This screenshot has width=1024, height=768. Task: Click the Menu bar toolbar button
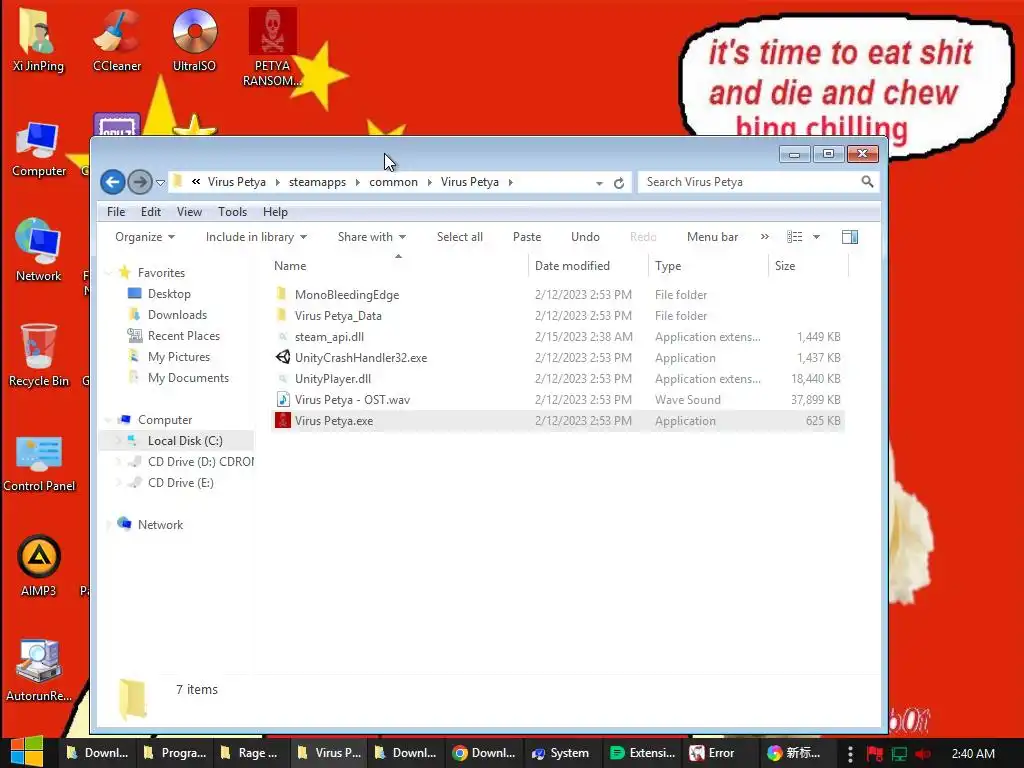click(x=712, y=236)
